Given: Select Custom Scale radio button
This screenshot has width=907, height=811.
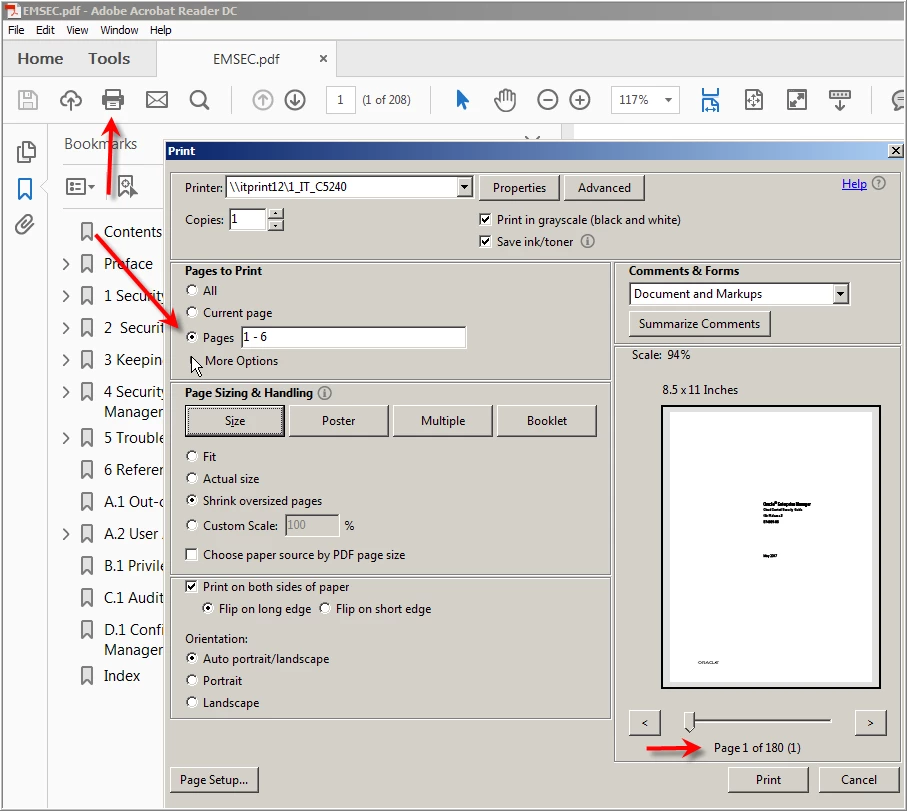Looking at the screenshot, I should (192, 525).
